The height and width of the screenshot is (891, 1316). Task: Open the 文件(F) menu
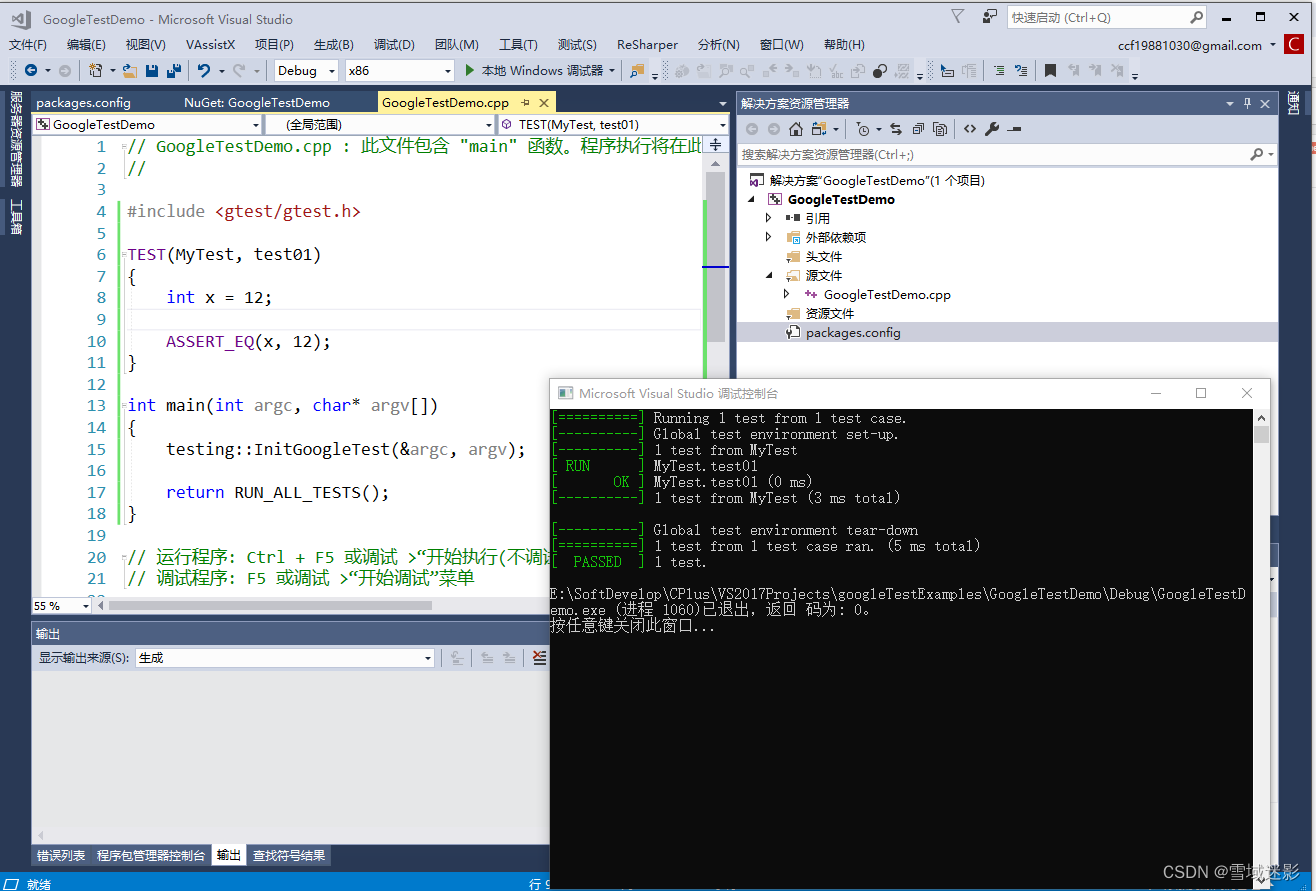28,45
